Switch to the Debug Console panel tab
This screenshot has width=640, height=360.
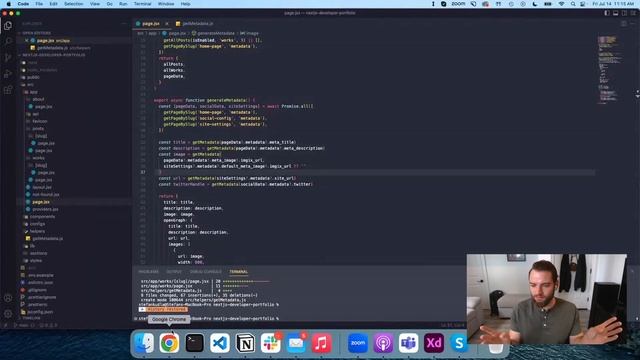[x=206, y=272]
